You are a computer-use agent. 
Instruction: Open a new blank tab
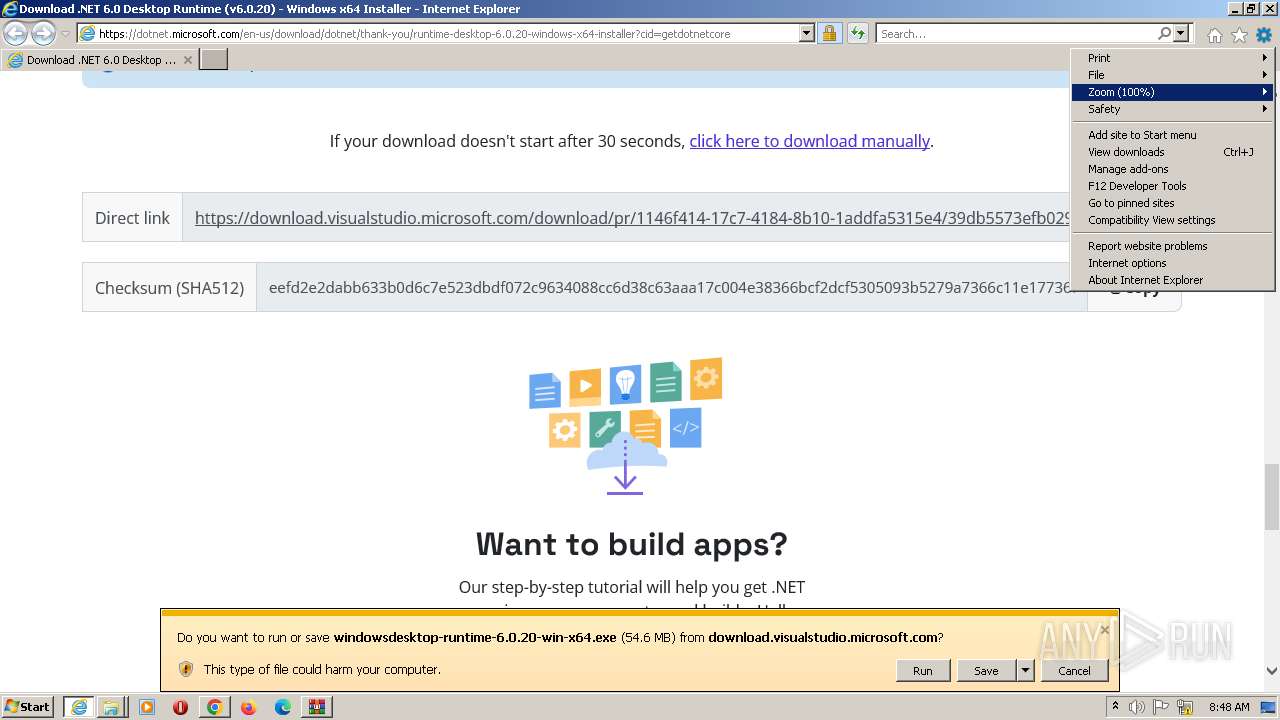coord(214,60)
